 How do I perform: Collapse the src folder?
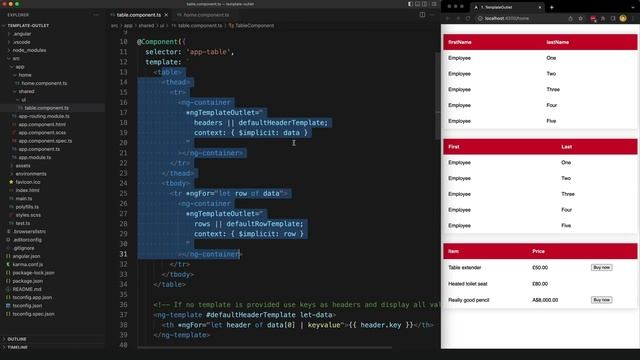[x=16, y=58]
